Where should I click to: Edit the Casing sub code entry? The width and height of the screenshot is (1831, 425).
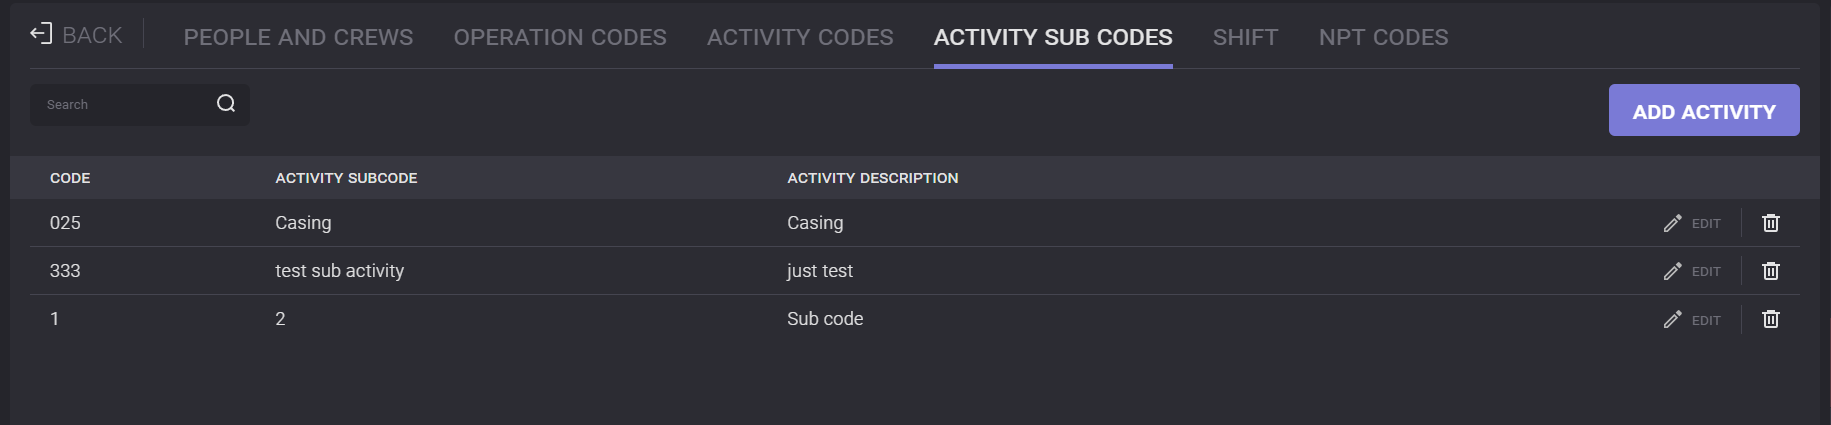pyautogui.click(x=1692, y=223)
